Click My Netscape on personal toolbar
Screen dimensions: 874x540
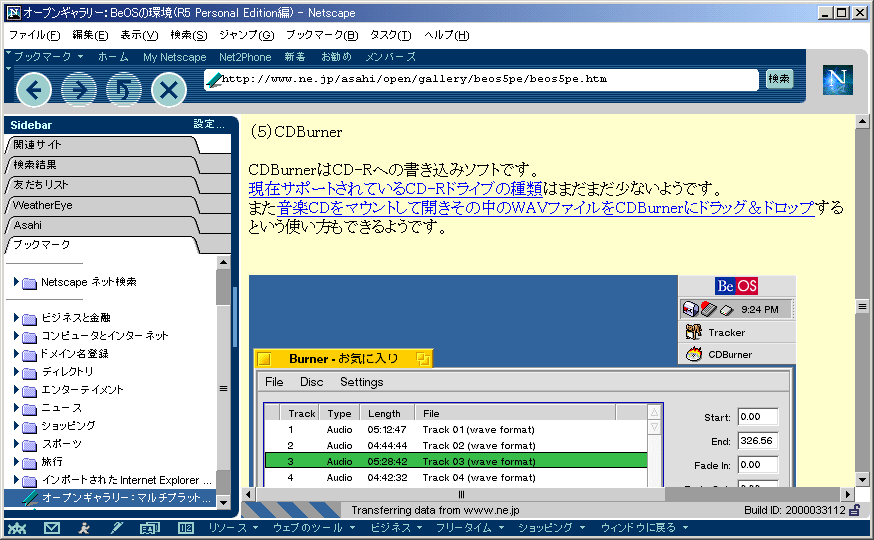click(x=174, y=57)
